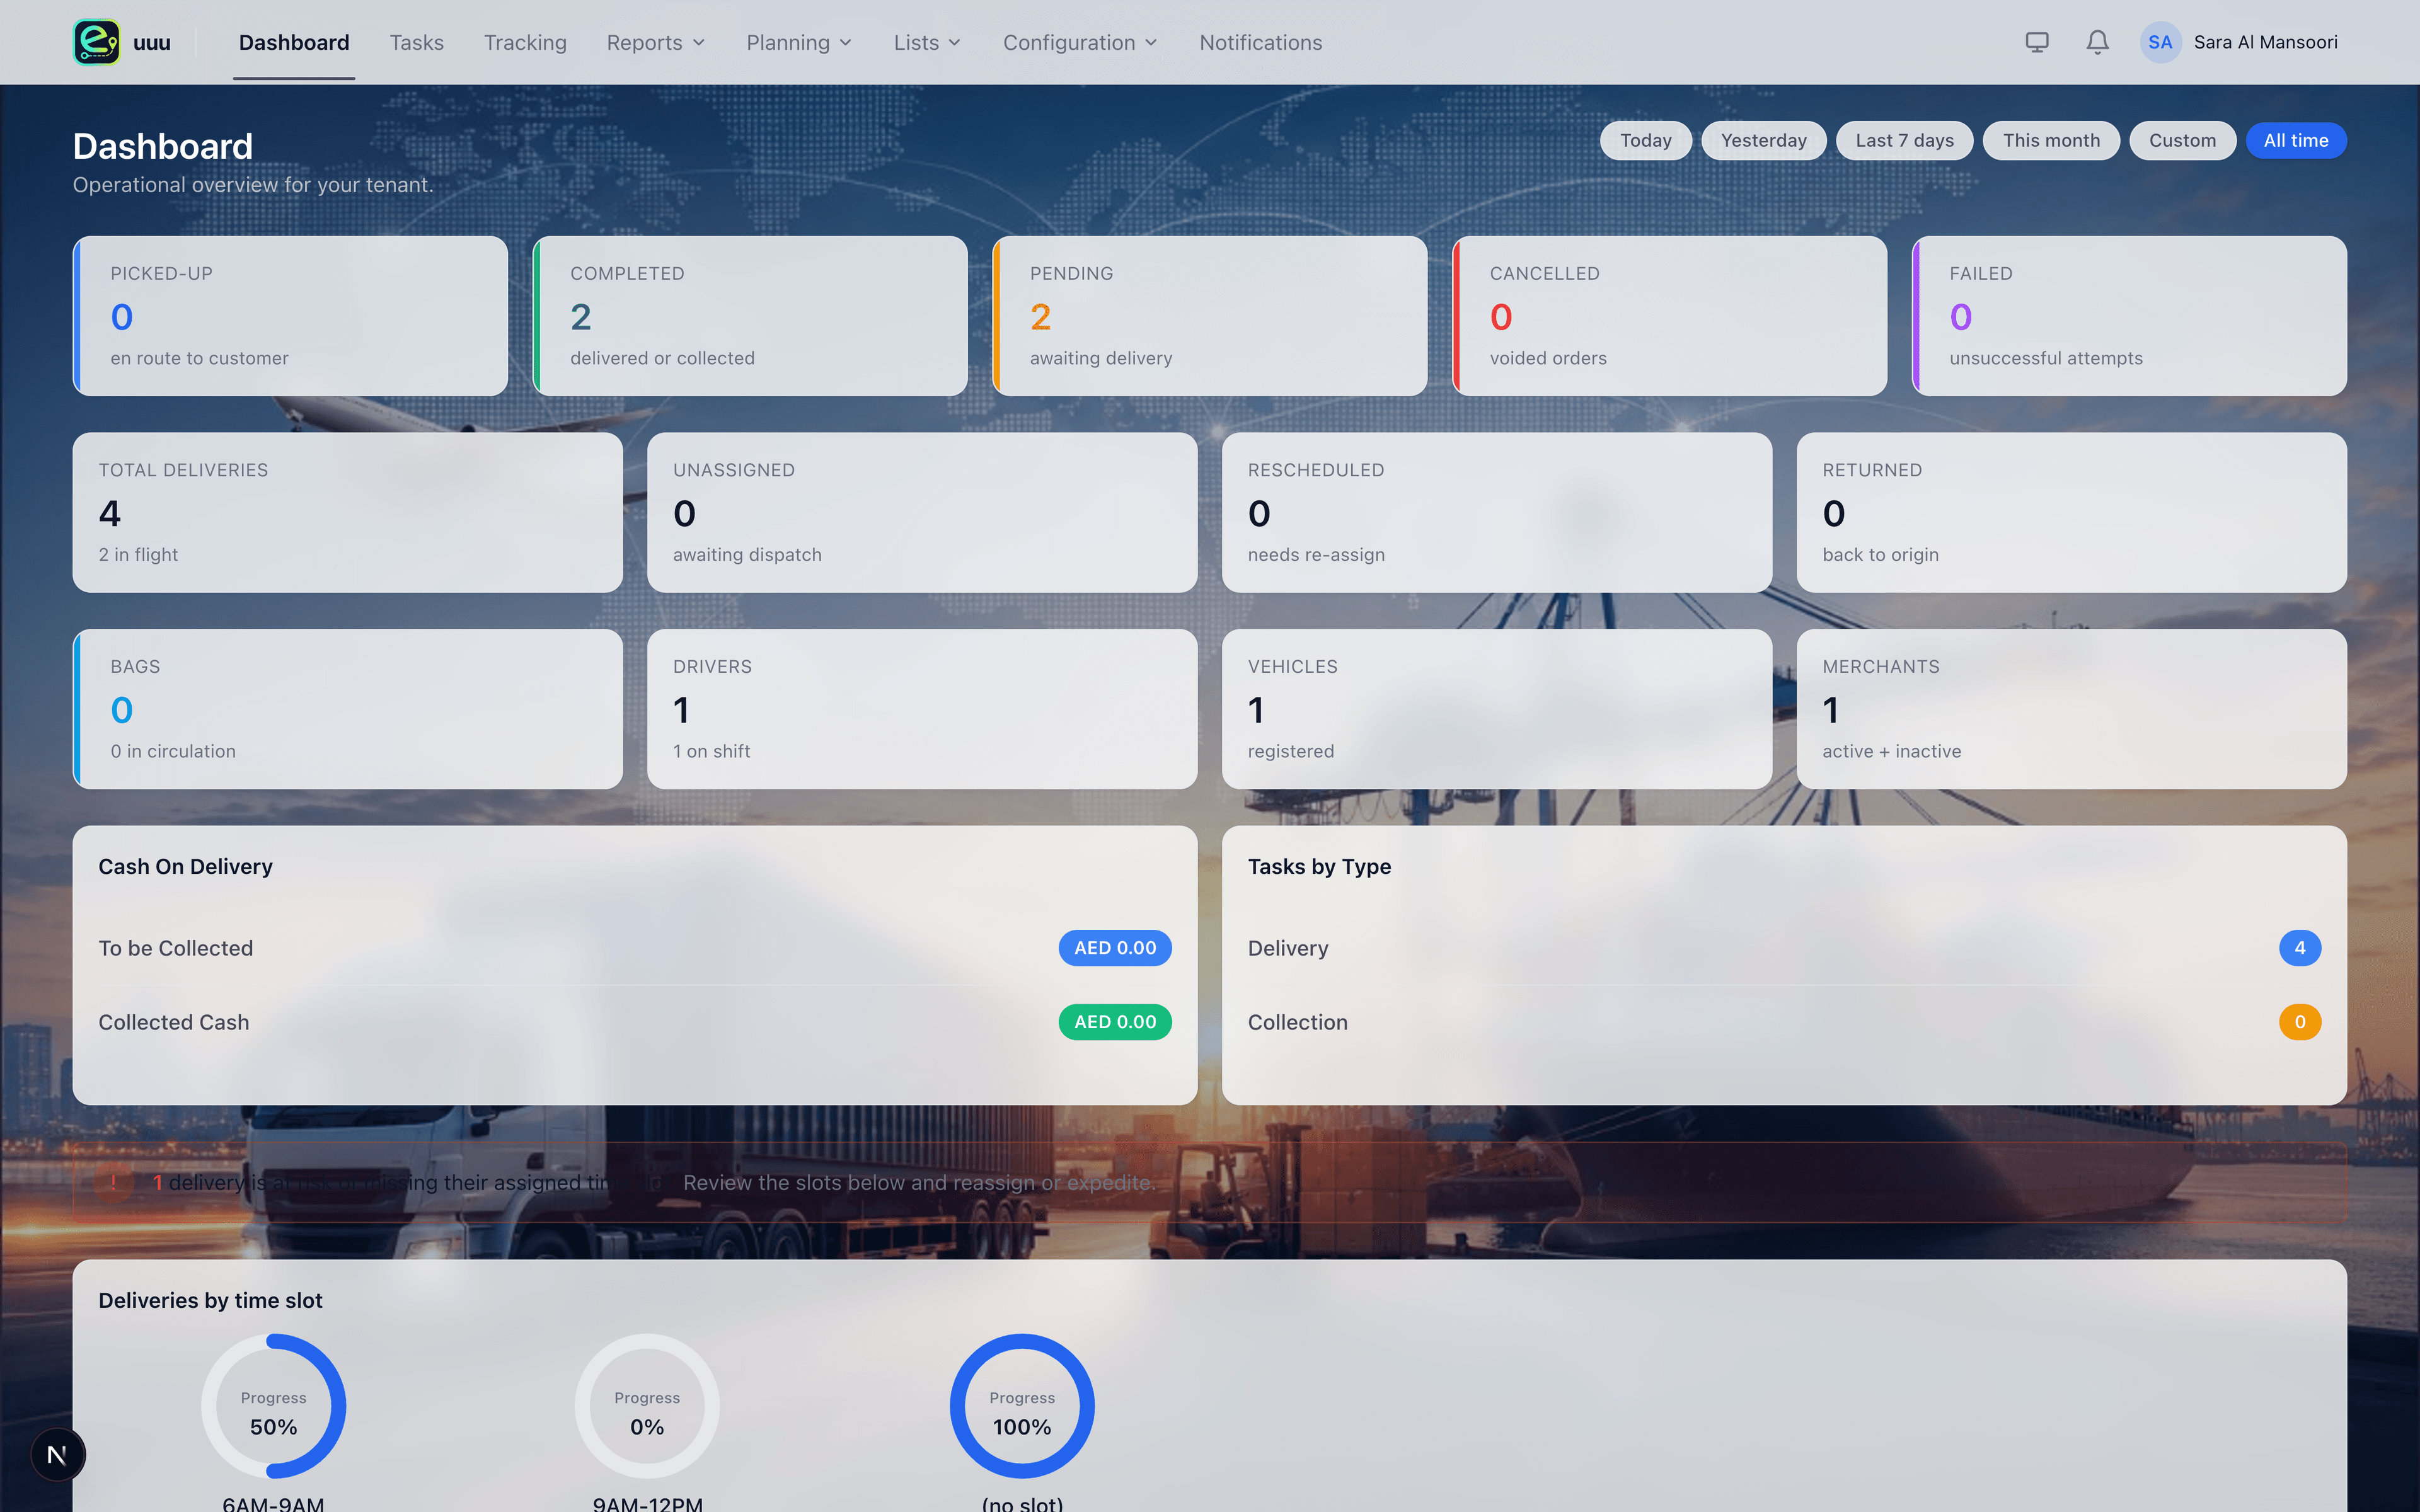Open the Dashboard tab
Viewport: 2420px width, 1512px height.
click(294, 42)
